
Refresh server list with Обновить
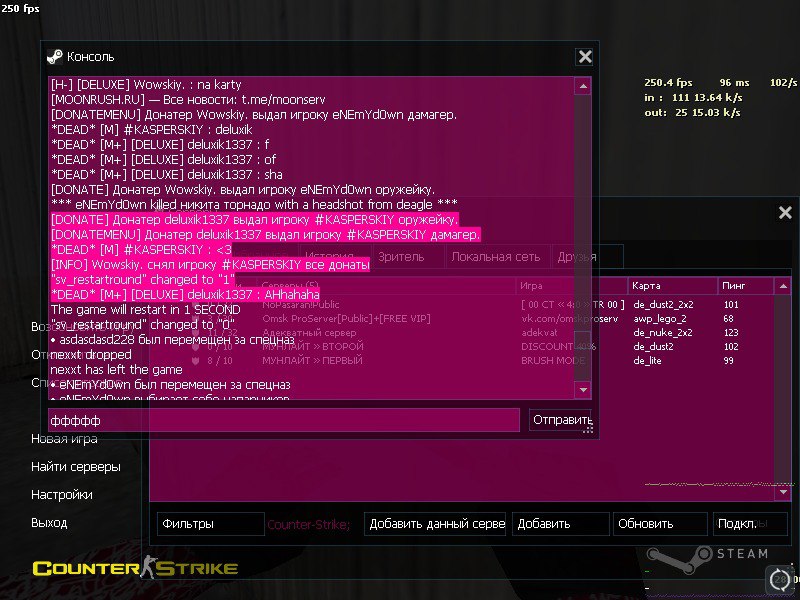tap(660, 524)
